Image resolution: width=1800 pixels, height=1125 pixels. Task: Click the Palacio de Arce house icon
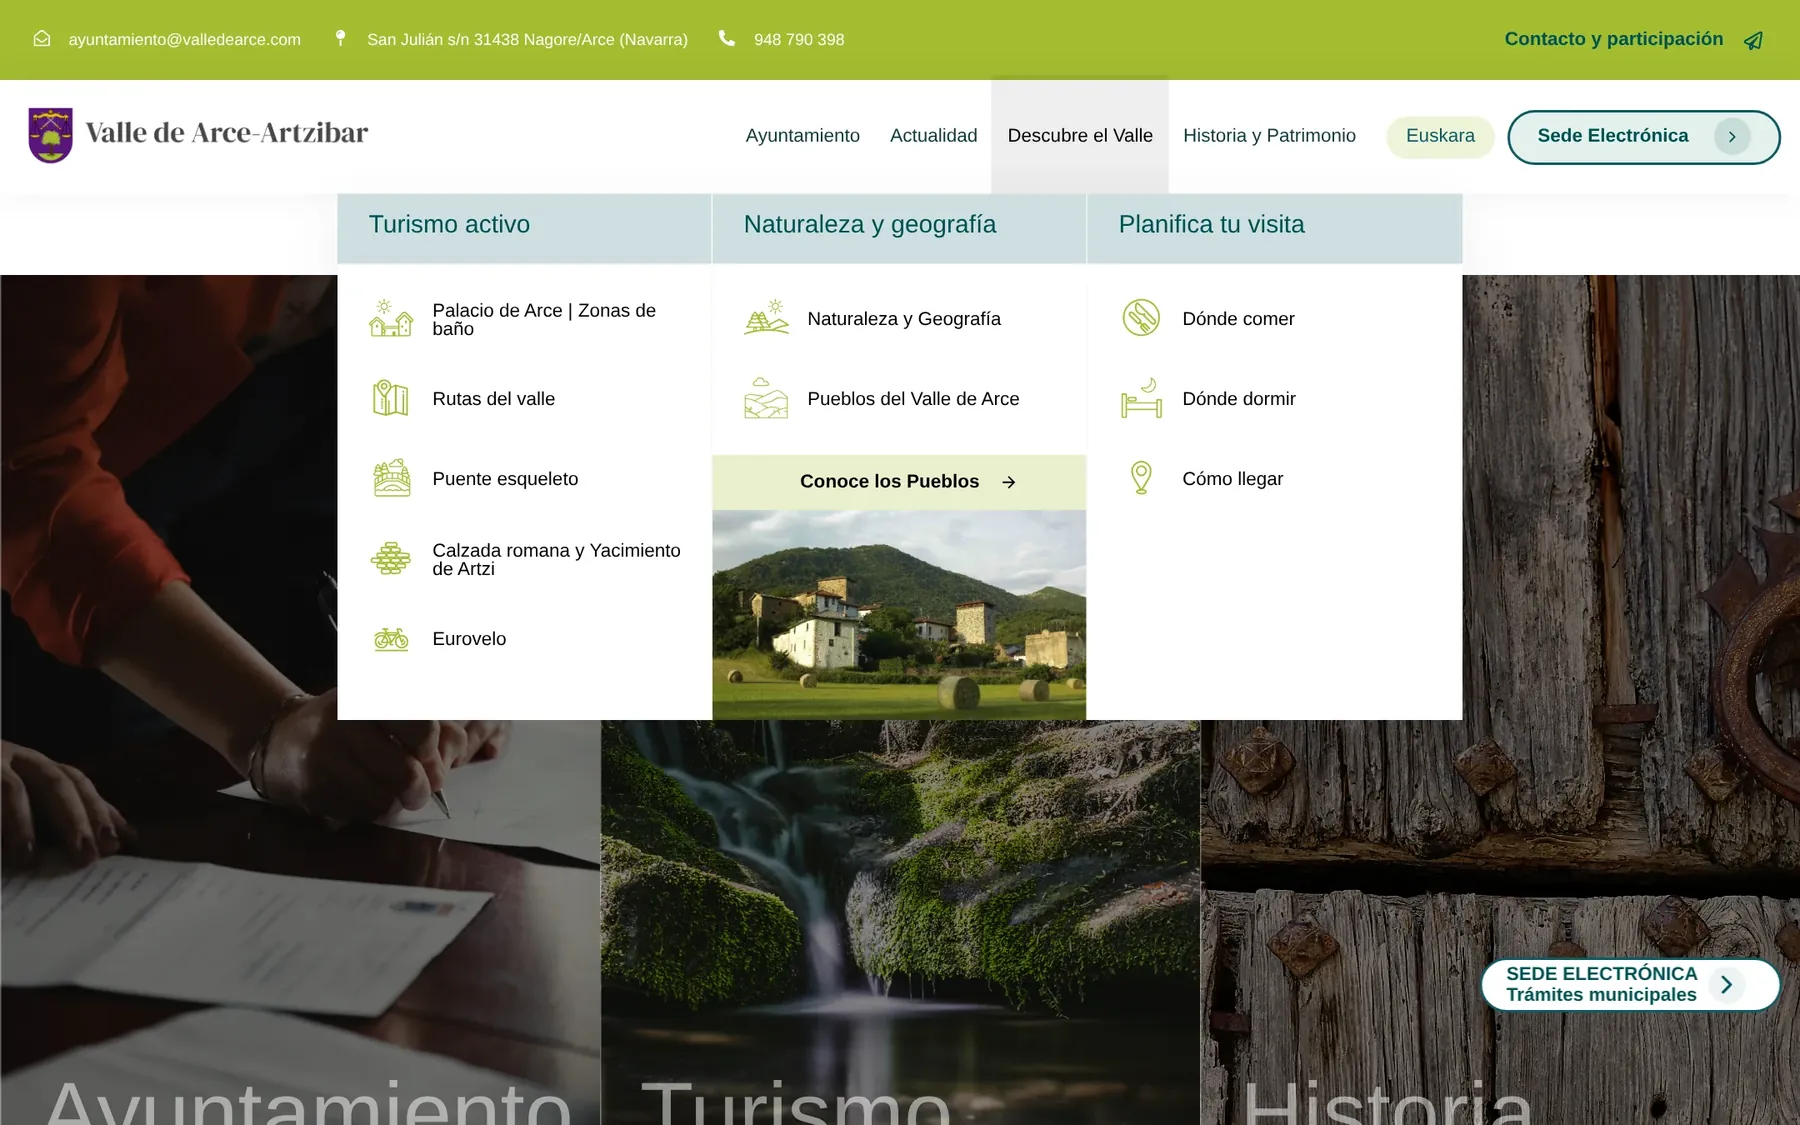tap(391, 319)
